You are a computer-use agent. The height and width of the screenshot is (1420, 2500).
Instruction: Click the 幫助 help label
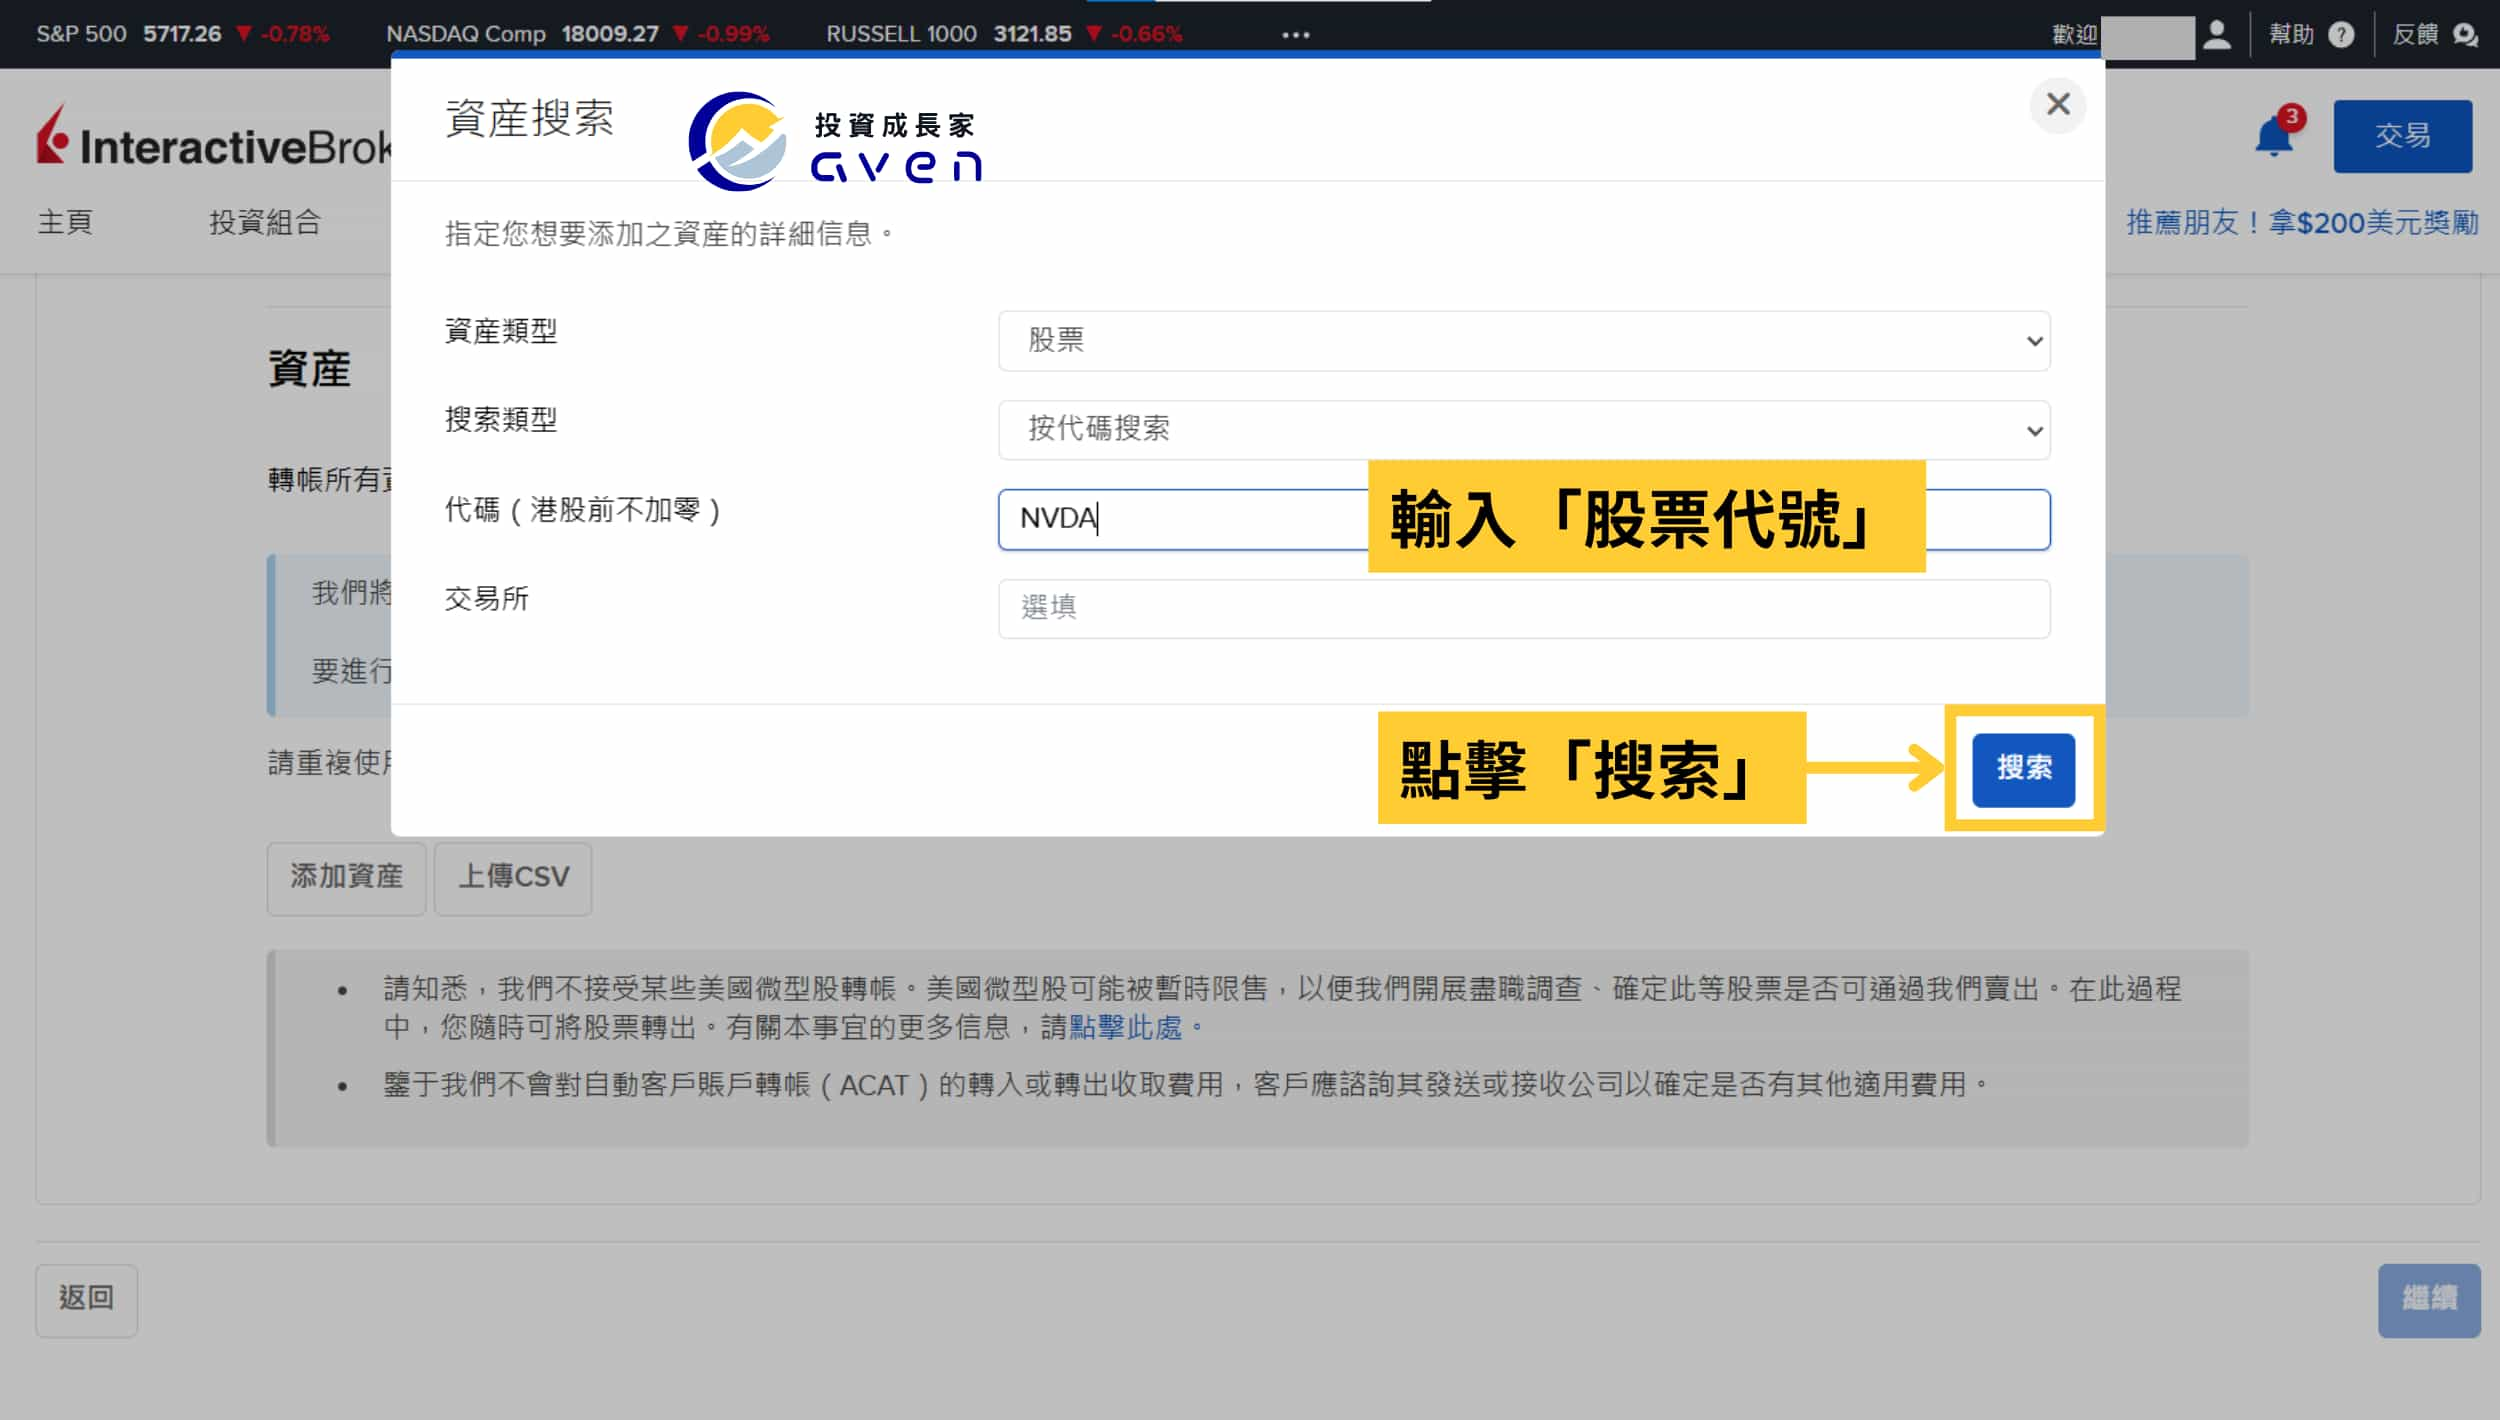tap(2291, 35)
